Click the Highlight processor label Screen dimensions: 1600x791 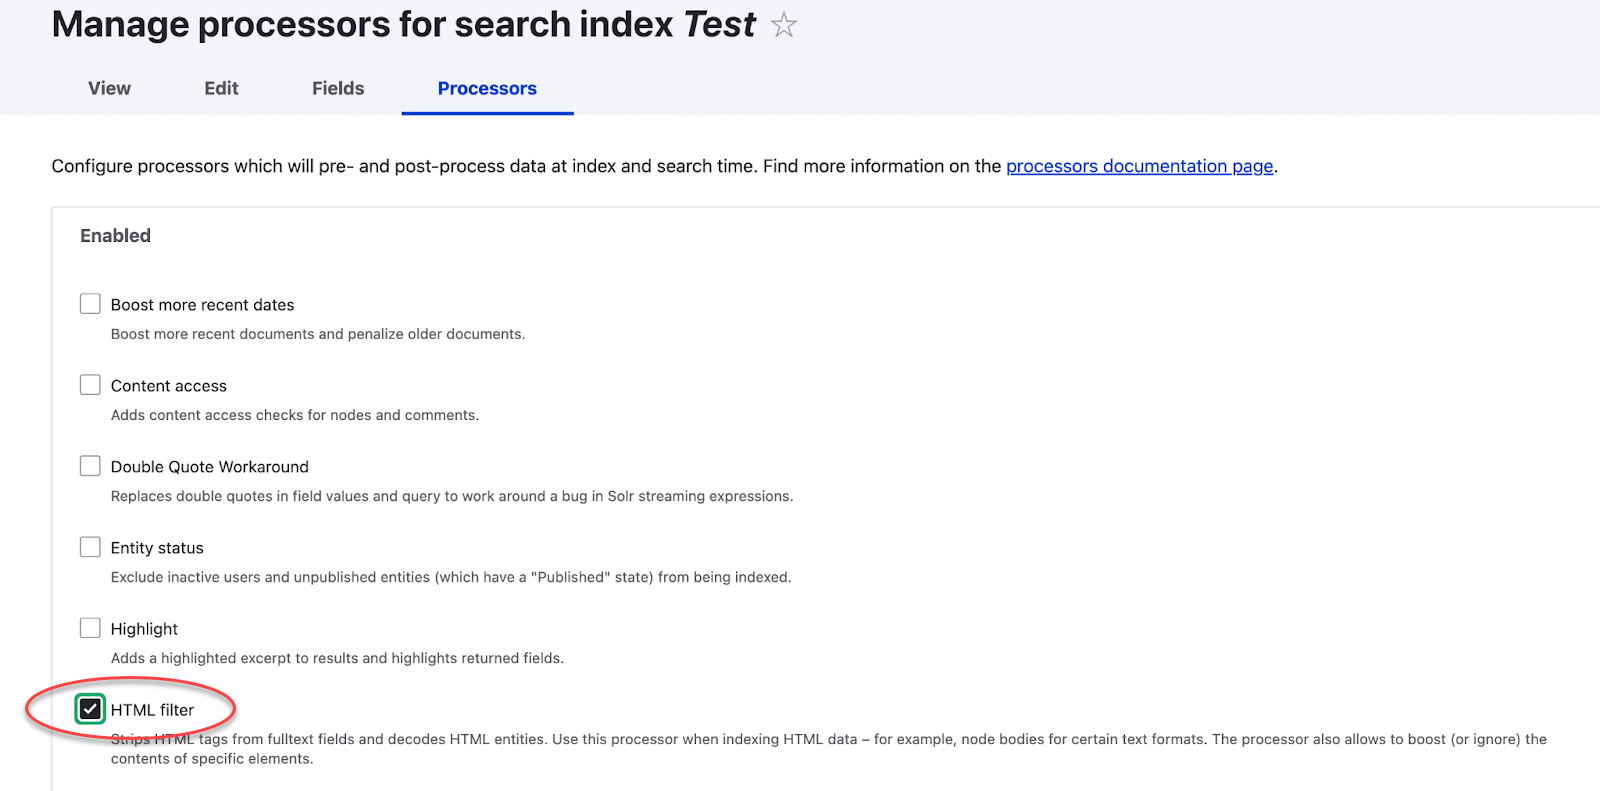(144, 628)
